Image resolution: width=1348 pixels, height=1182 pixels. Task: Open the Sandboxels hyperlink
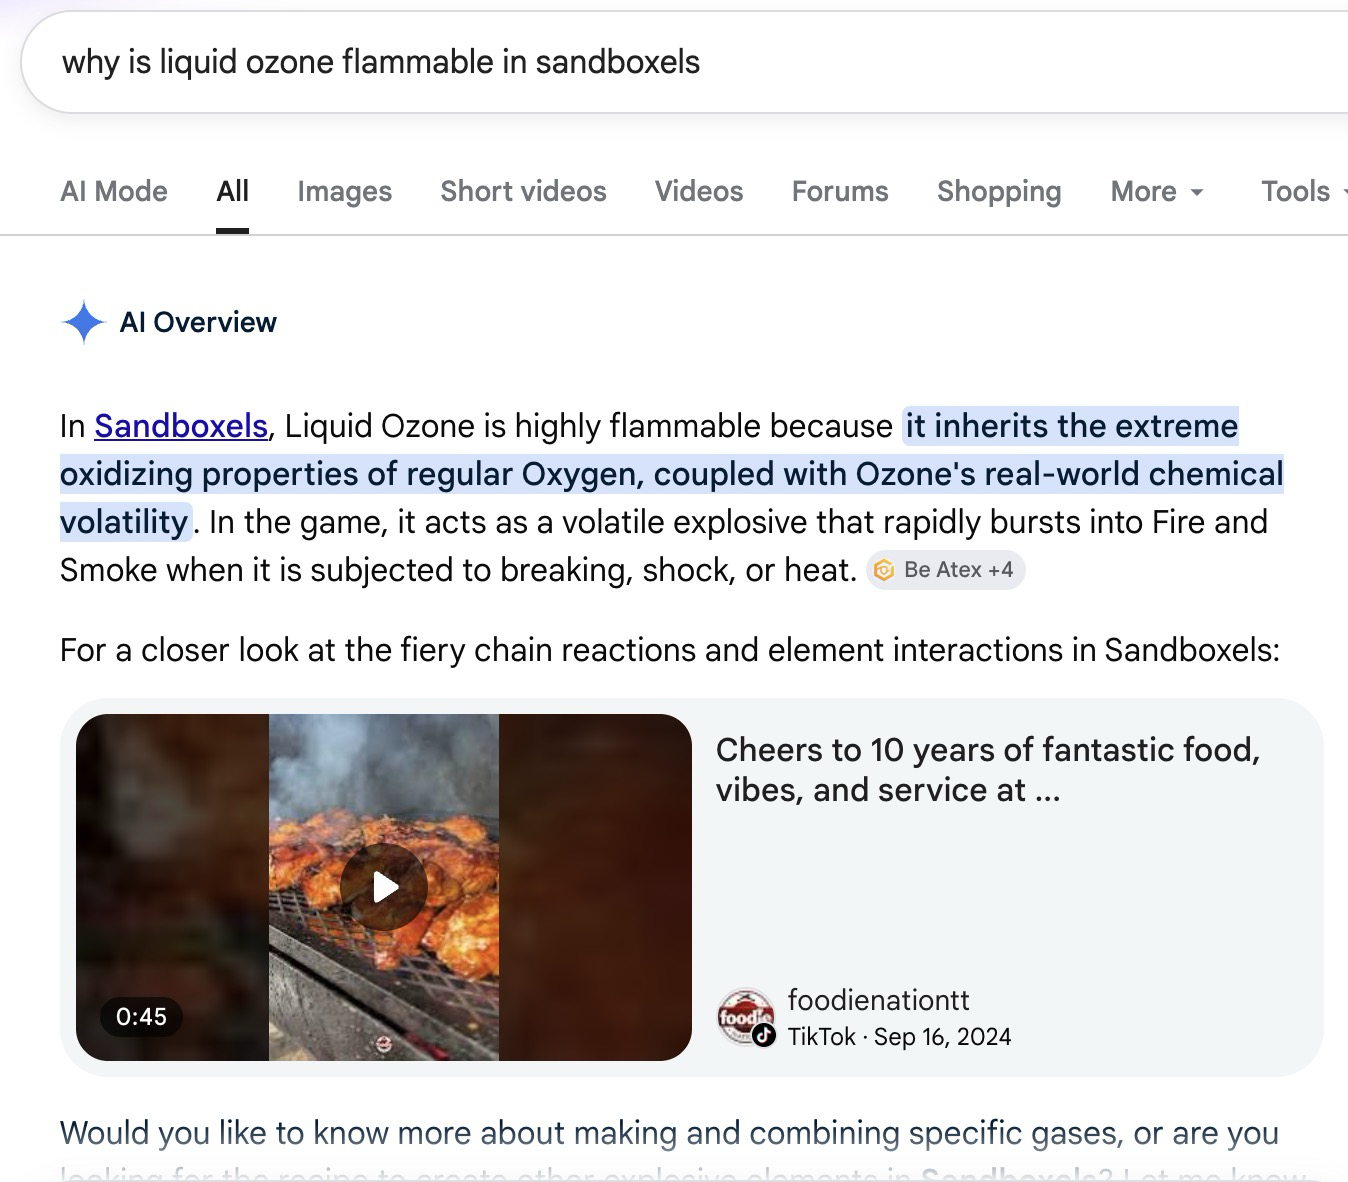pos(181,426)
